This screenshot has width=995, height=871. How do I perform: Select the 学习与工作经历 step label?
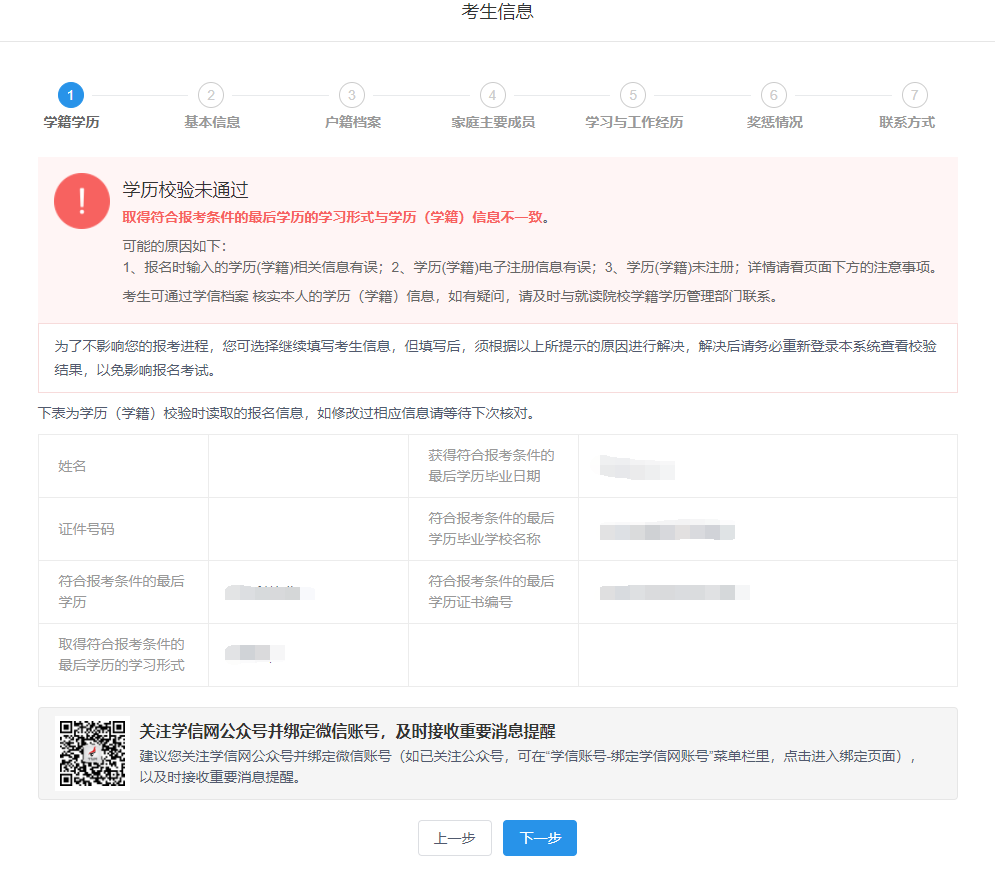[x=633, y=122]
